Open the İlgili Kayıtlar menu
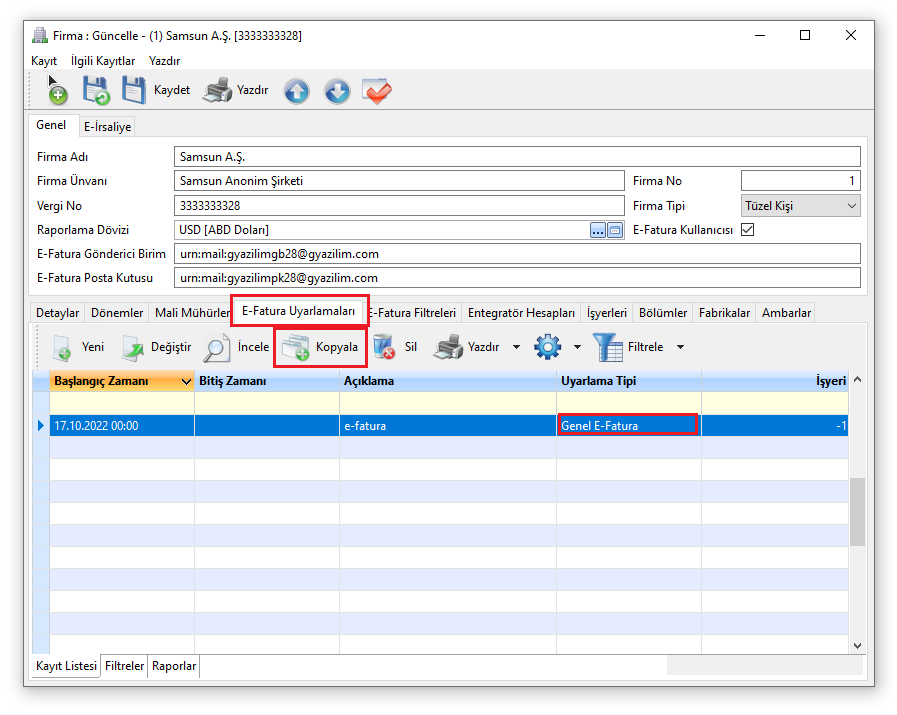Viewport: 897px width, 715px height. click(103, 61)
